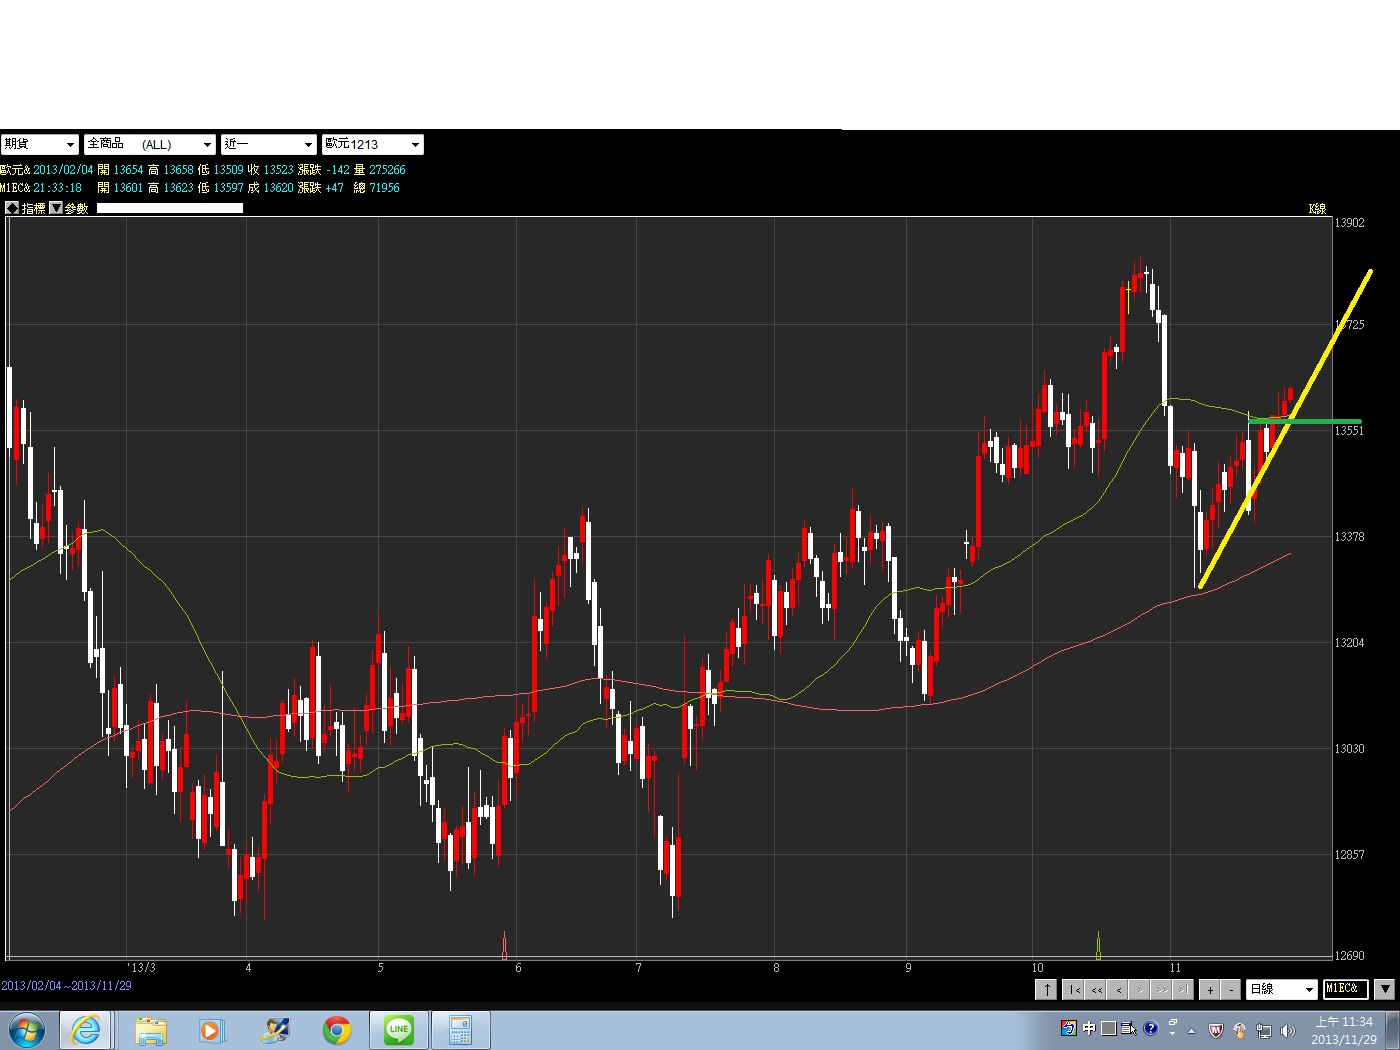The image size is (1400, 1050).
Task: Click the 中 input method indicator
Action: point(1089,1028)
